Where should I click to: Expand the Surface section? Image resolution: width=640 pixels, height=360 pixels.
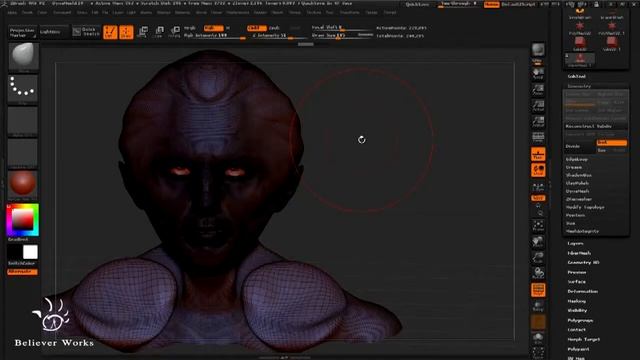(576, 282)
